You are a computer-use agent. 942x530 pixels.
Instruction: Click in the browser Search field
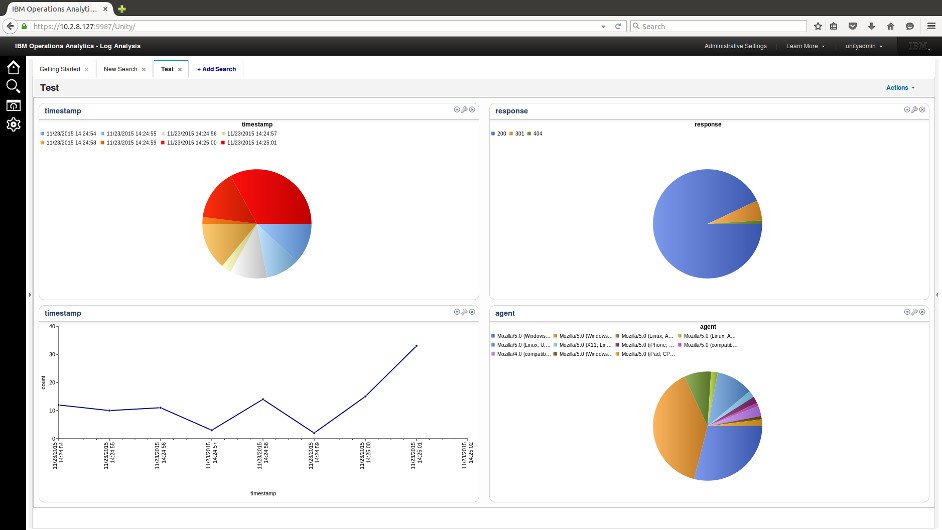718,26
